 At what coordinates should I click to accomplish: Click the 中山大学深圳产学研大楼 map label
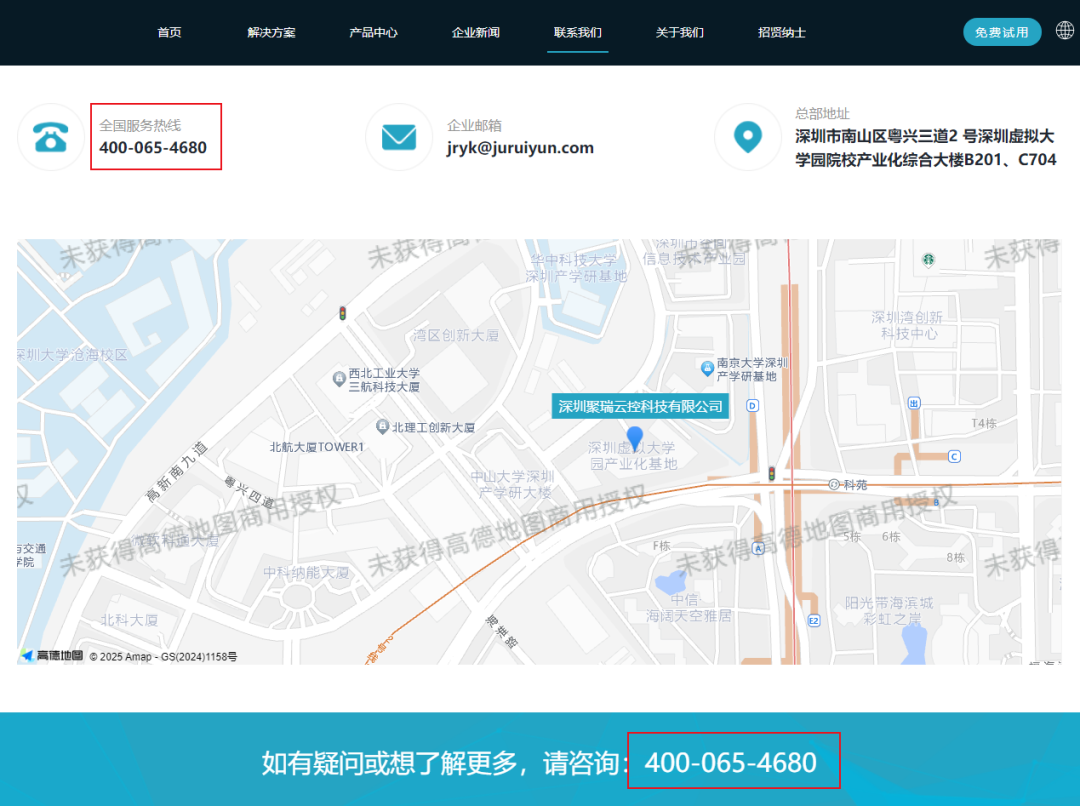513,484
